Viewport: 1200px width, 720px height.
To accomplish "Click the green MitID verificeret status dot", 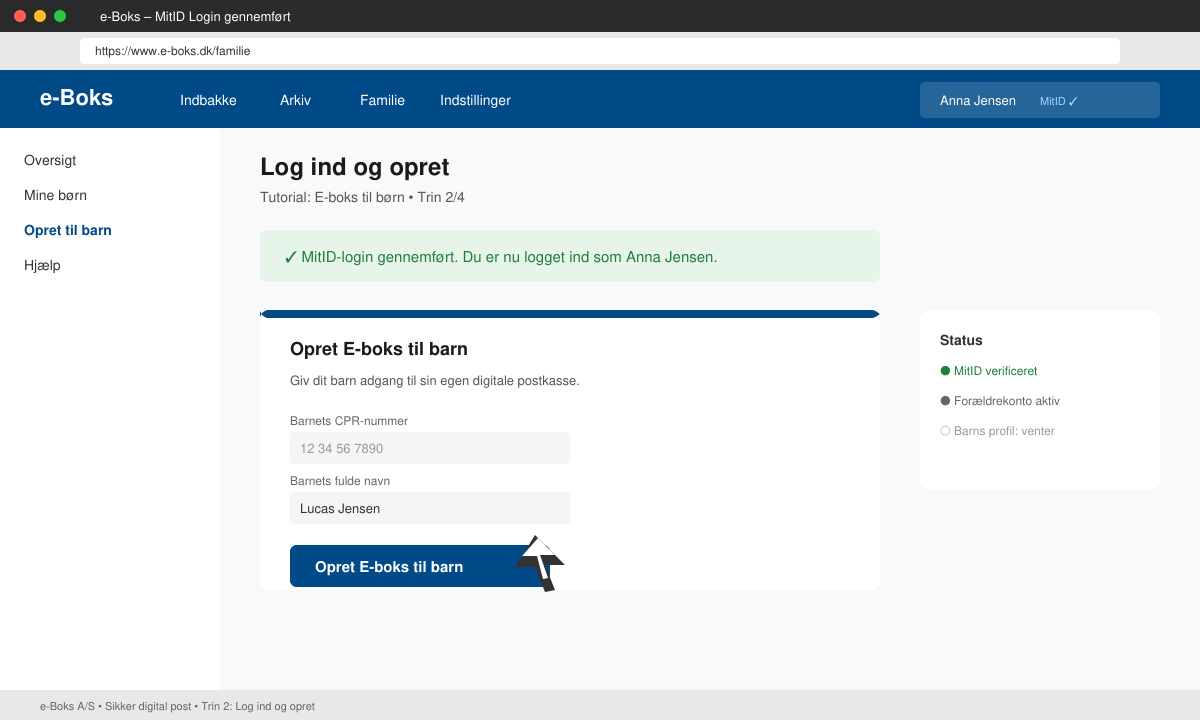I will point(945,371).
